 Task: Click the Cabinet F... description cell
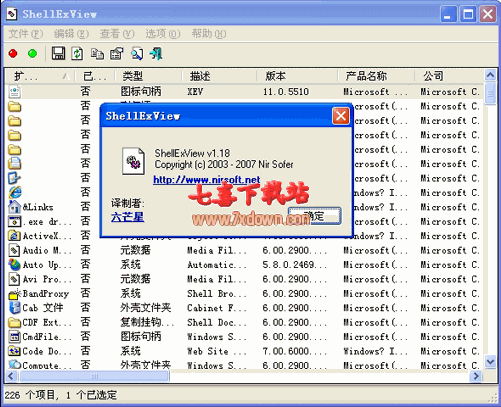pyautogui.click(x=217, y=308)
